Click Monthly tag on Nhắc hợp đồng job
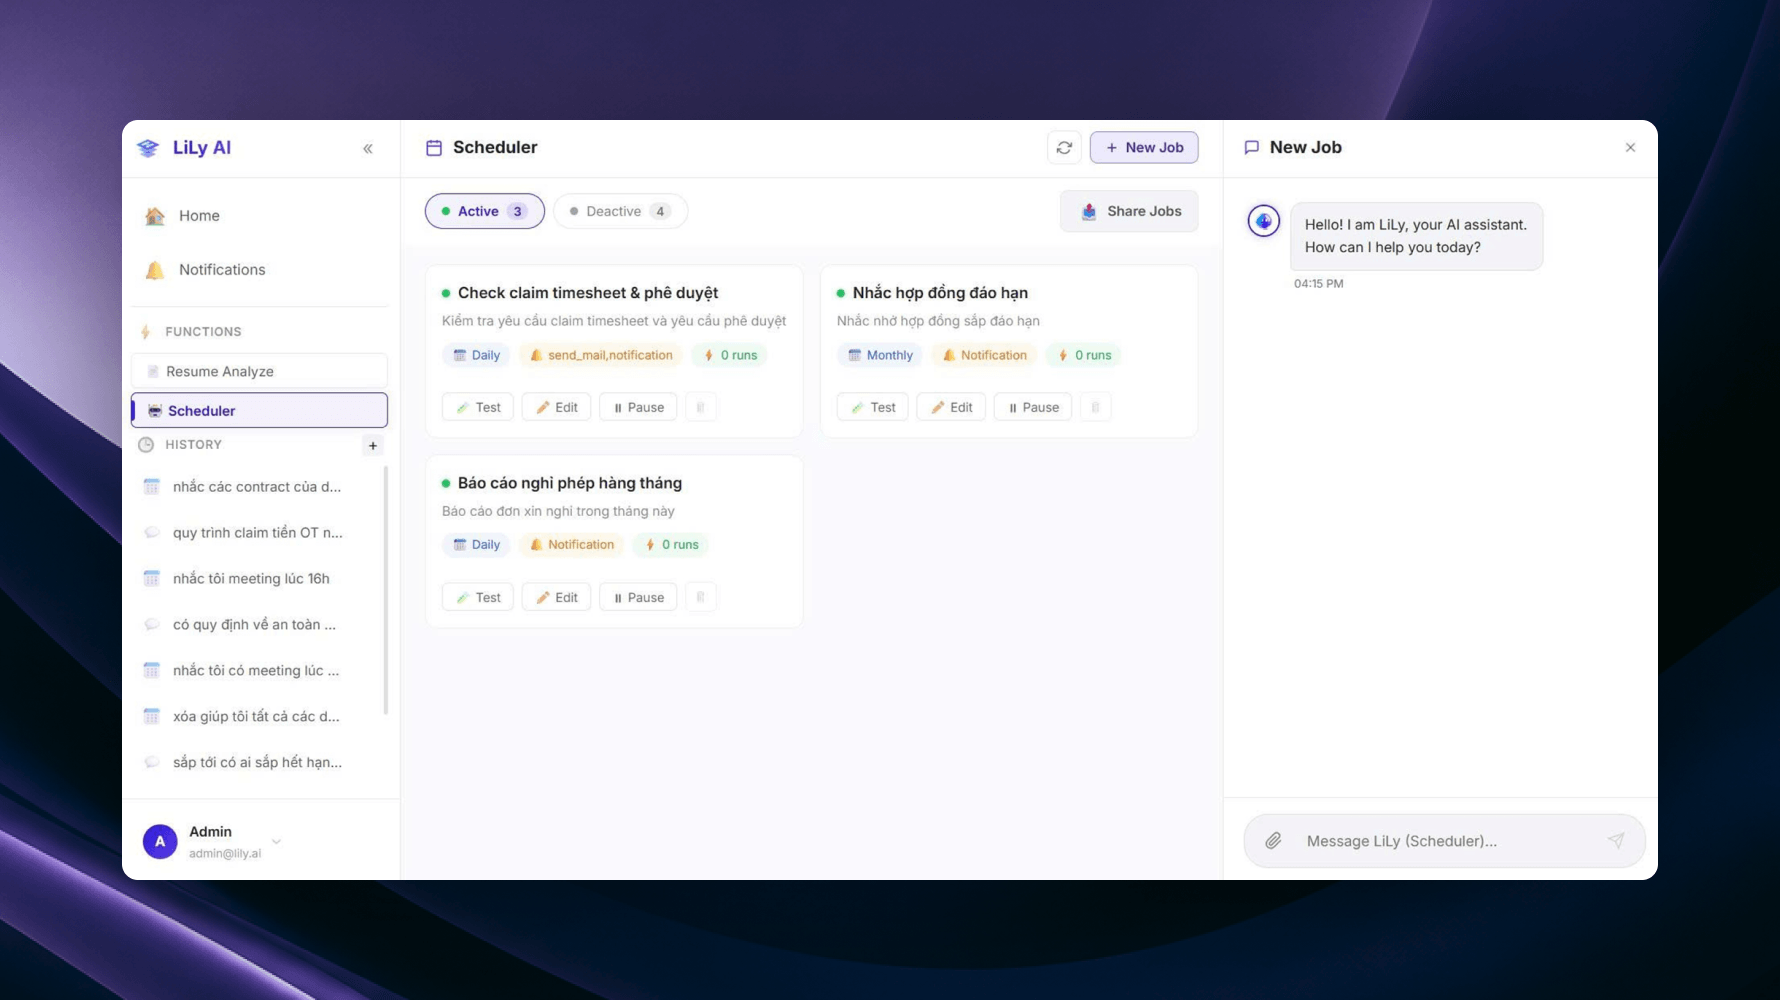Screen dimensions: 1780x1000 [880, 355]
